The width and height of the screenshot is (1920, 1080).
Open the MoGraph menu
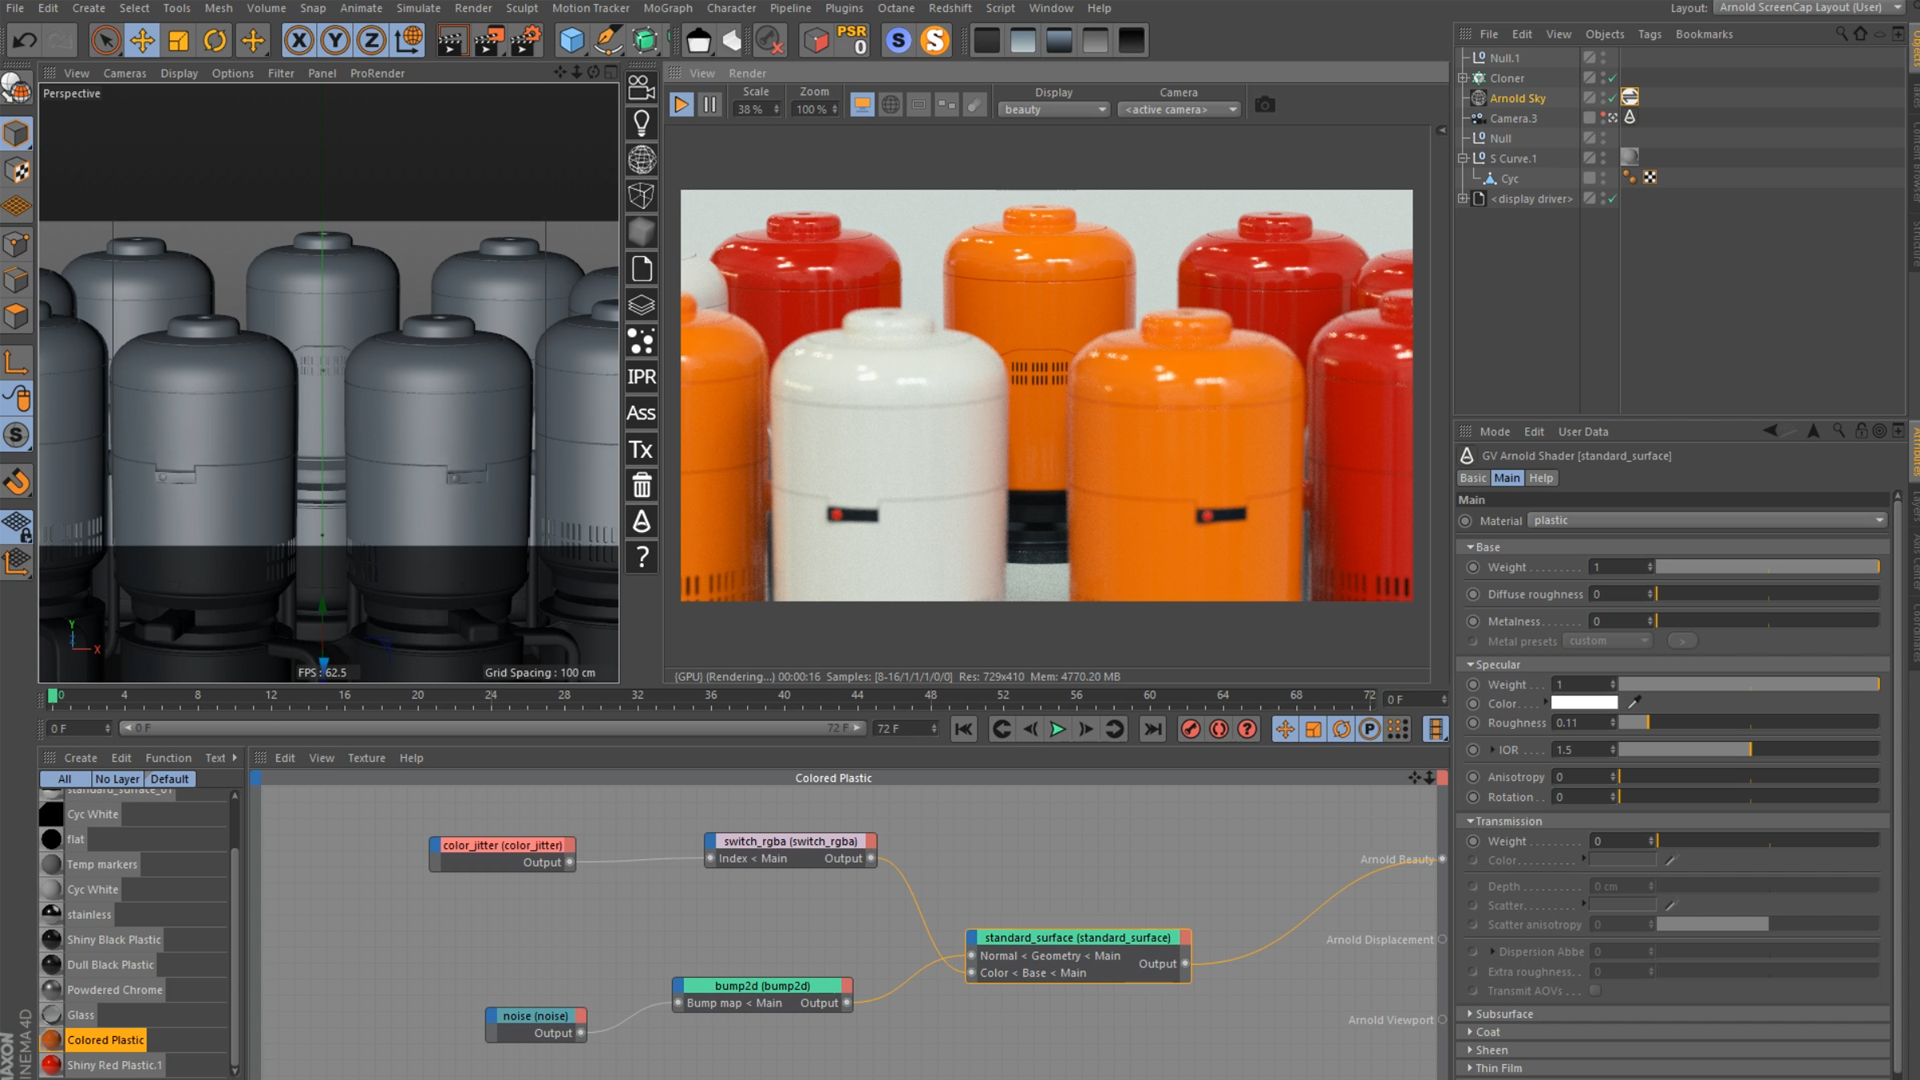667,8
